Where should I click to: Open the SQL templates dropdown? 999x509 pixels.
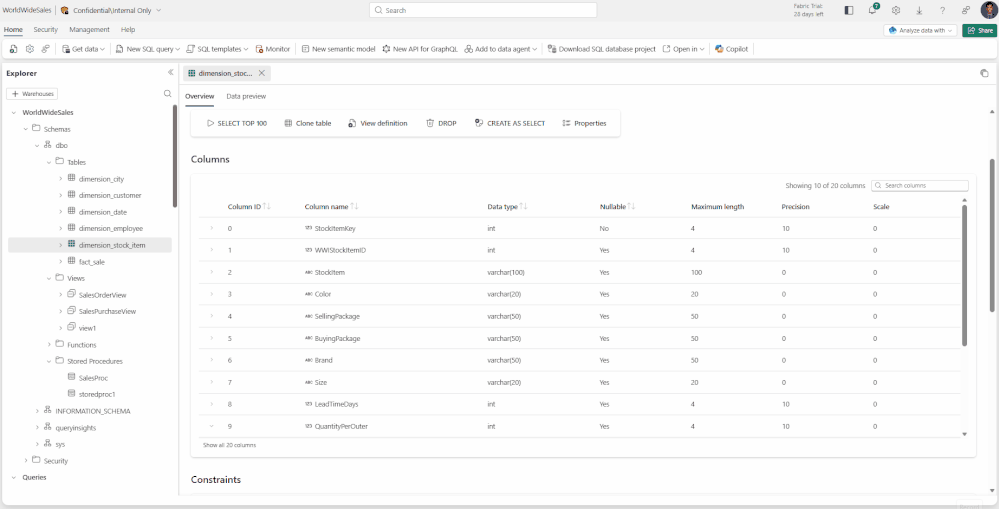[x=217, y=49]
